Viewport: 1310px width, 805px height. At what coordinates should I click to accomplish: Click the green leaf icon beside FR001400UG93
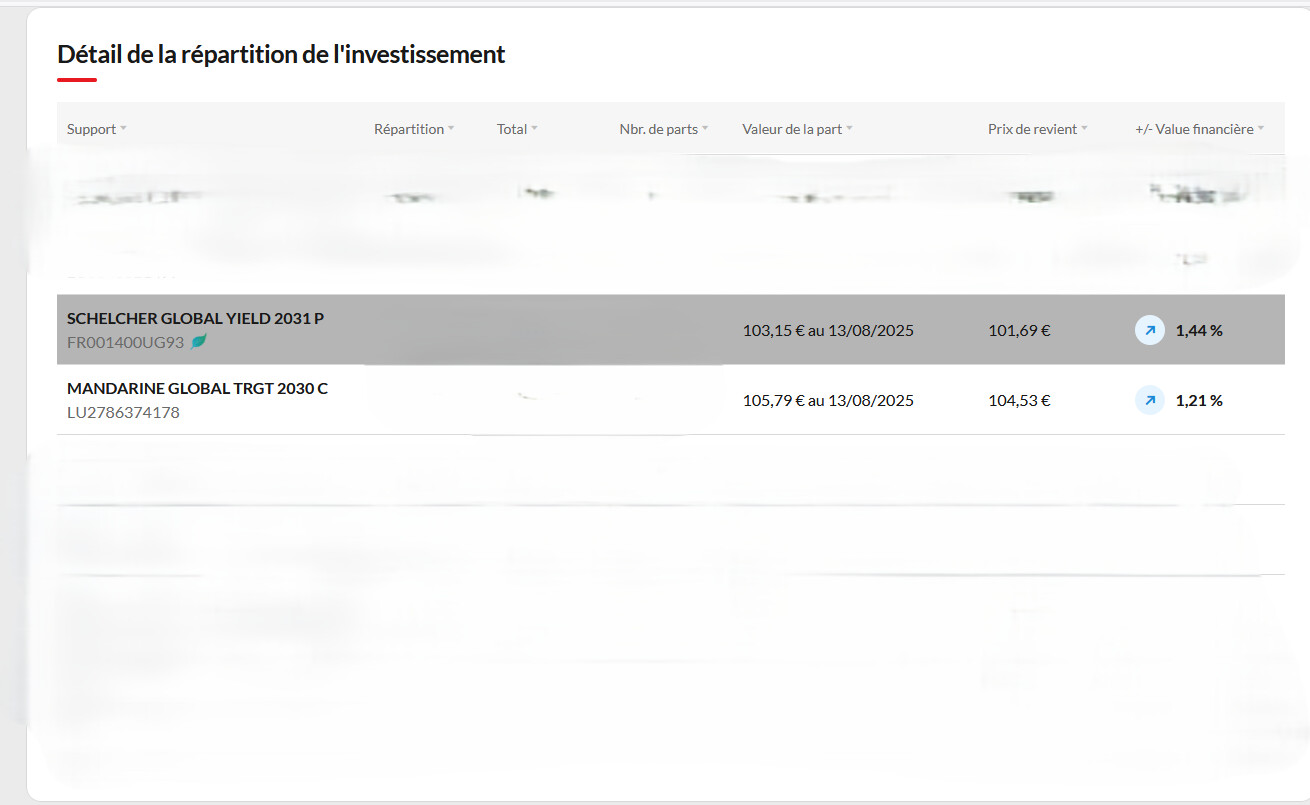coord(199,342)
